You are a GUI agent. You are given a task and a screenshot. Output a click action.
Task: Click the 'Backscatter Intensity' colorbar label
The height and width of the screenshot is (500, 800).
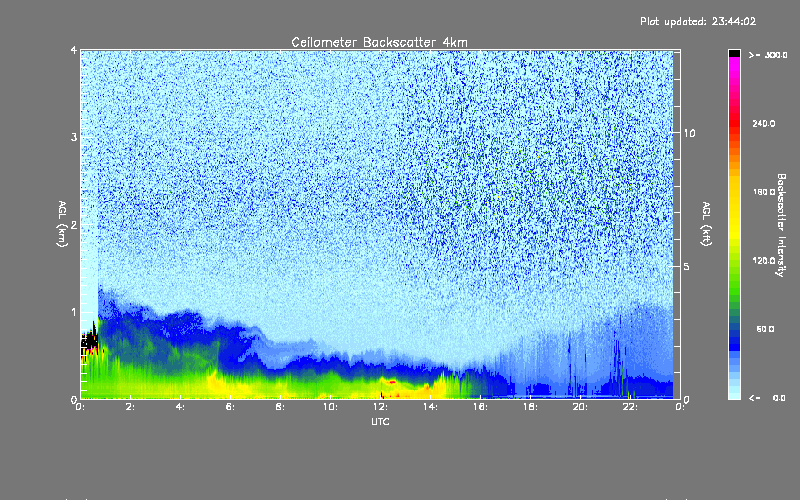[x=781, y=225]
